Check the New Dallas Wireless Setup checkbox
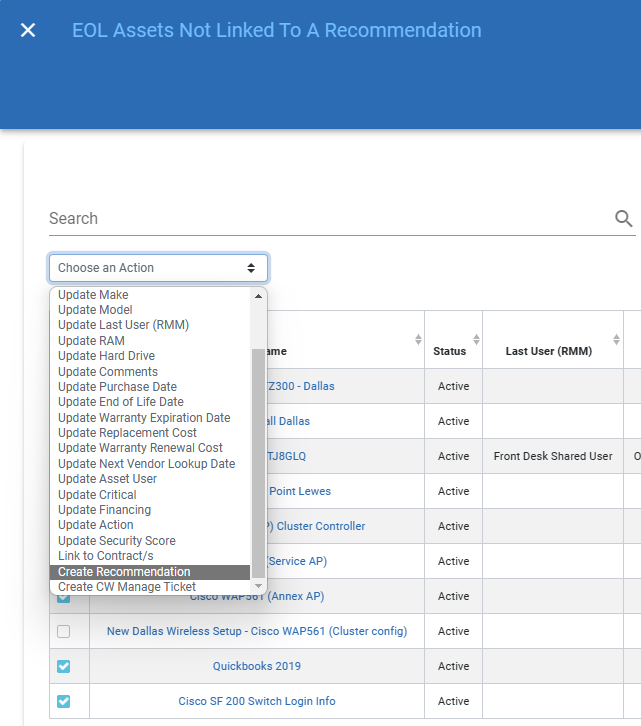Viewport: 641px width, 726px height. (63, 631)
